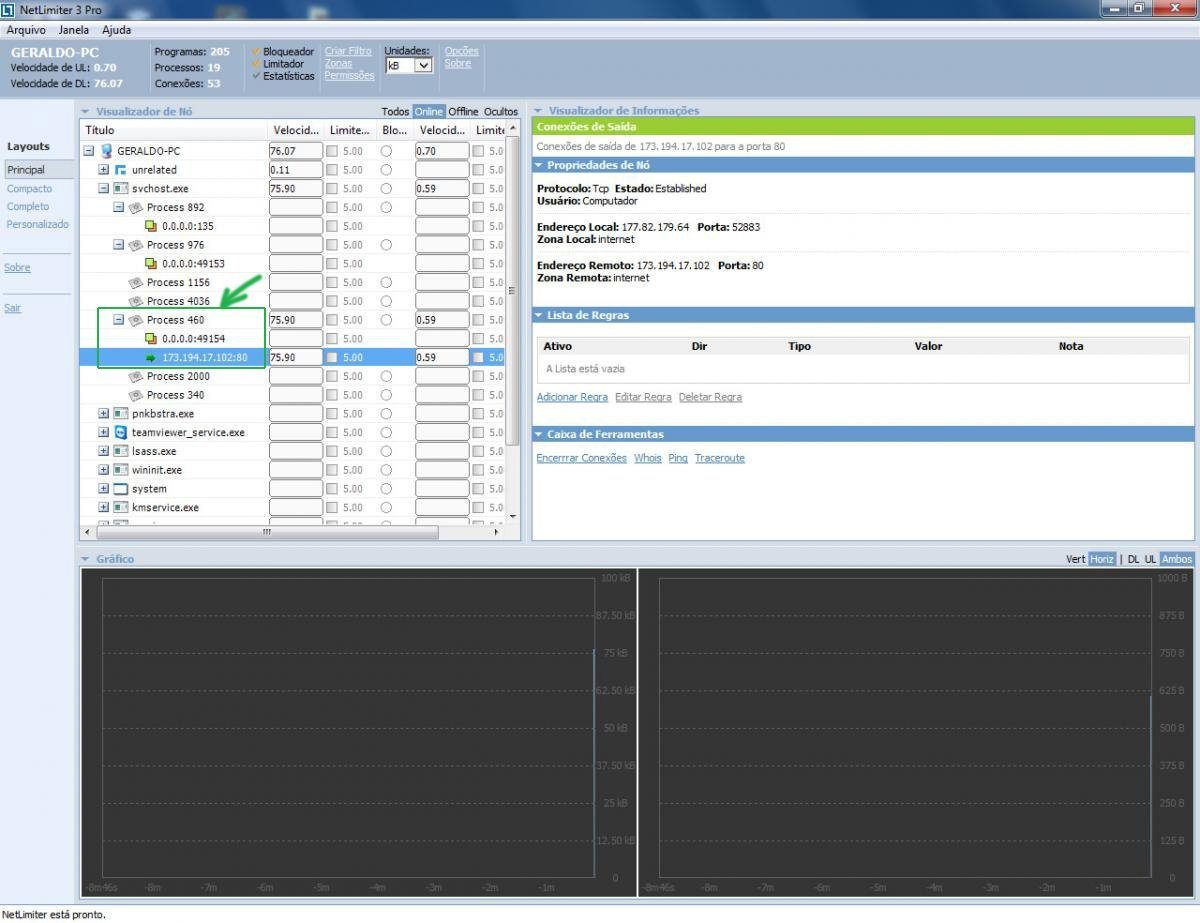Click the GERALDO-PC computer icon

[x=107, y=151]
